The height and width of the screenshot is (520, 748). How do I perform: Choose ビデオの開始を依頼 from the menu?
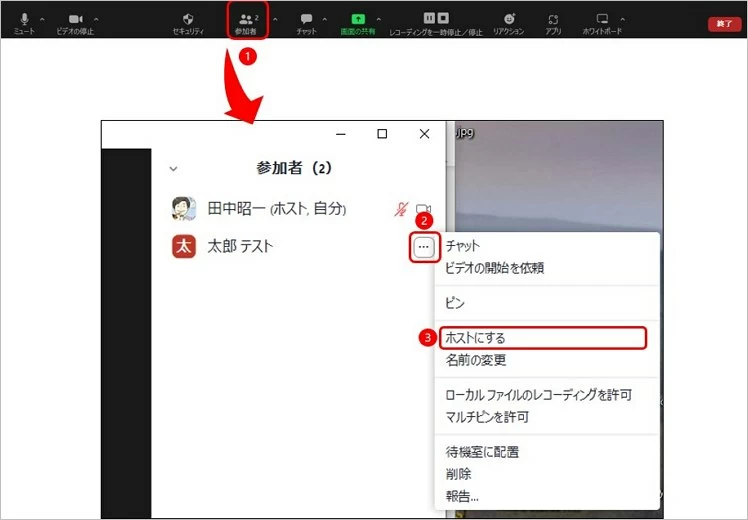pos(494,268)
